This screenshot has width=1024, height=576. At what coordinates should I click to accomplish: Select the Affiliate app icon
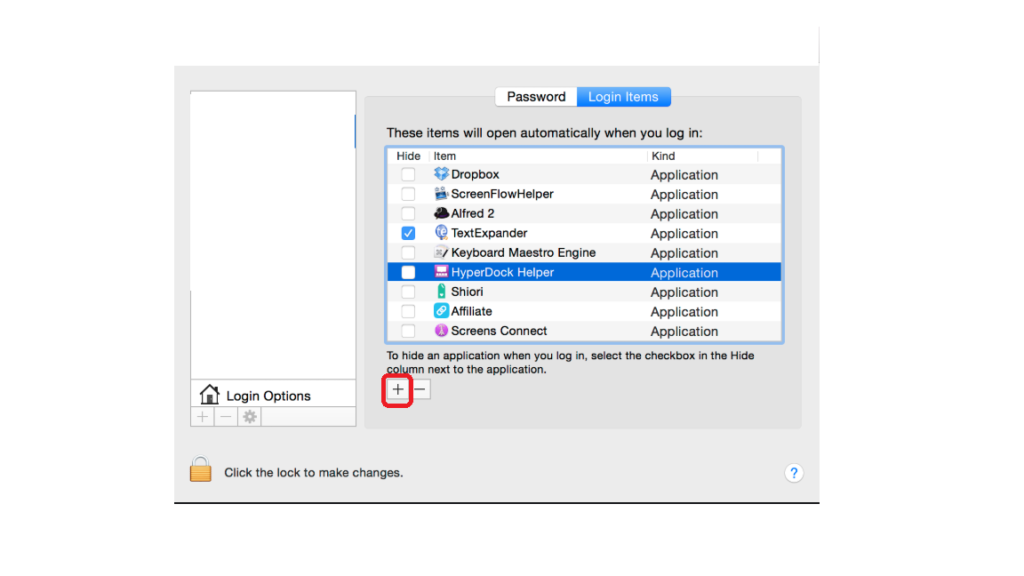click(441, 311)
